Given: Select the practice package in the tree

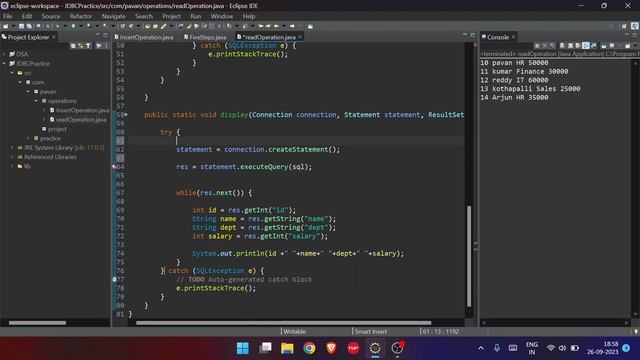Looking at the screenshot, I should point(47,138).
